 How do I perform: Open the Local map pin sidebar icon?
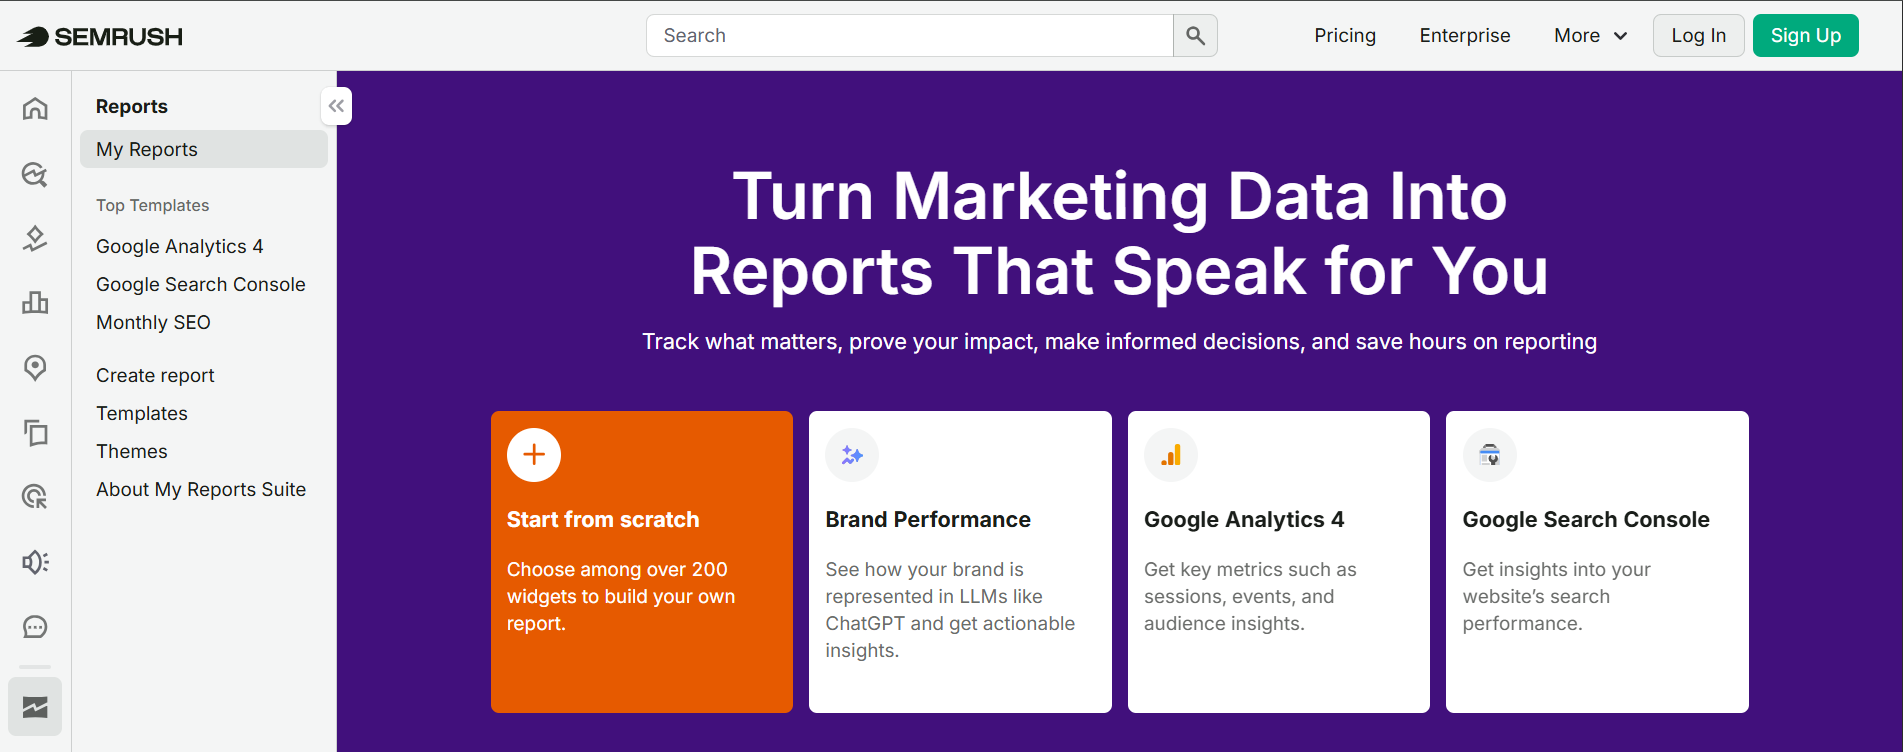(x=35, y=367)
